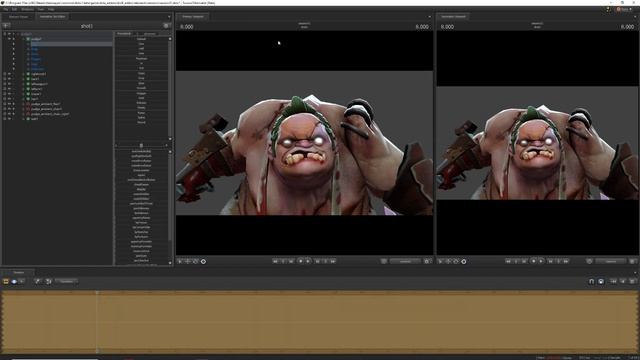Switch timeline to Graph Editor mode
The width and height of the screenshot is (640, 360).
coord(22,281)
